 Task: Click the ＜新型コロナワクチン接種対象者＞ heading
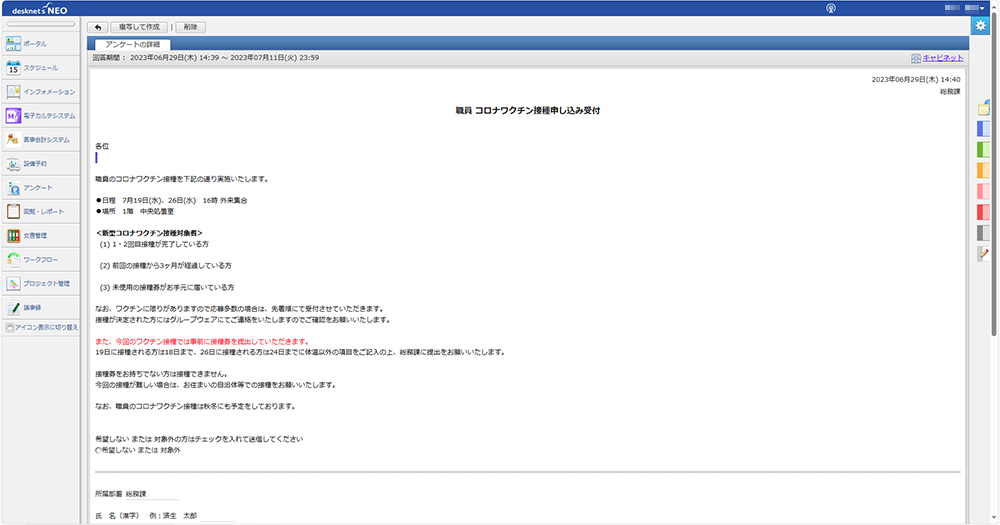tap(149, 233)
